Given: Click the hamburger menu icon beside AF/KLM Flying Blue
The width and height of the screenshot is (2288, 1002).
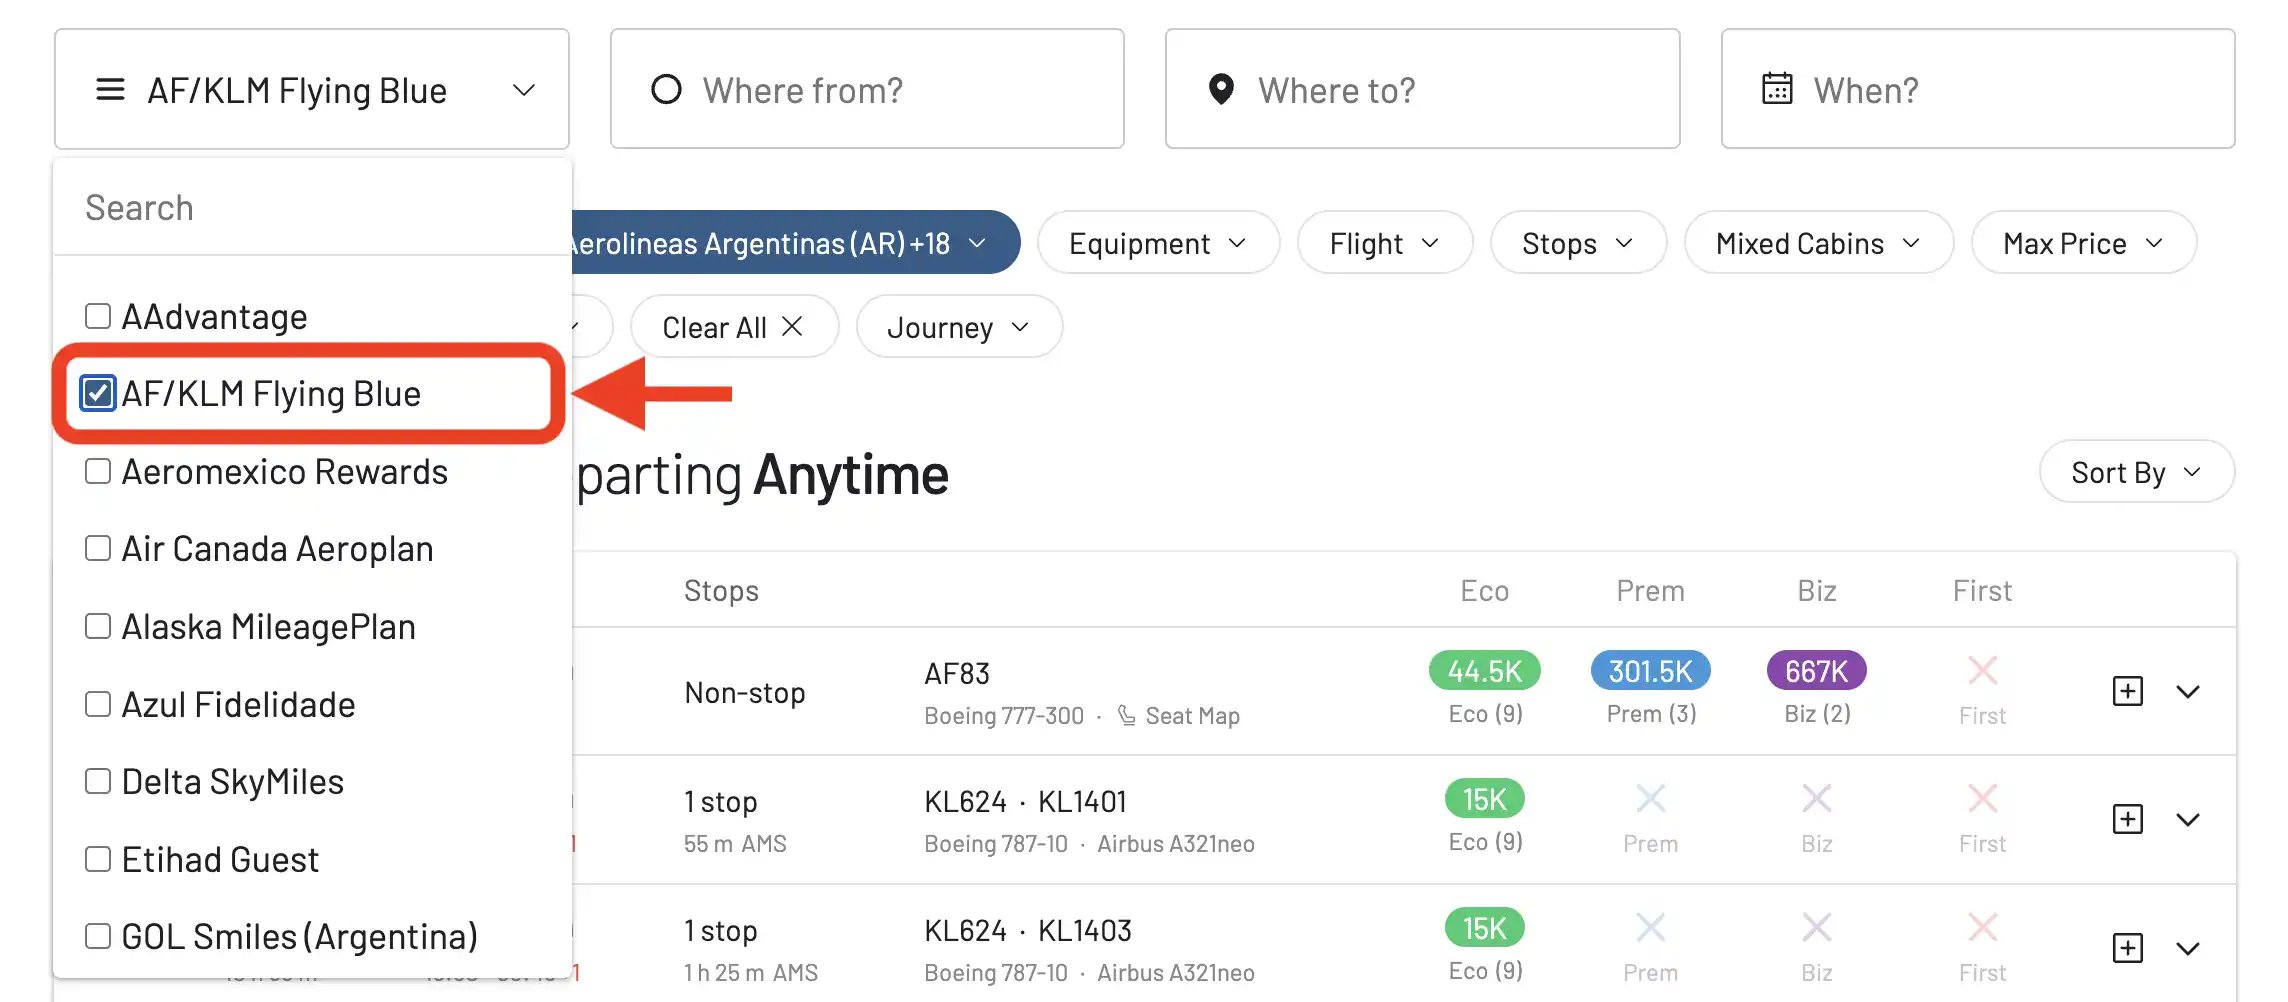Looking at the screenshot, I should [x=110, y=90].
